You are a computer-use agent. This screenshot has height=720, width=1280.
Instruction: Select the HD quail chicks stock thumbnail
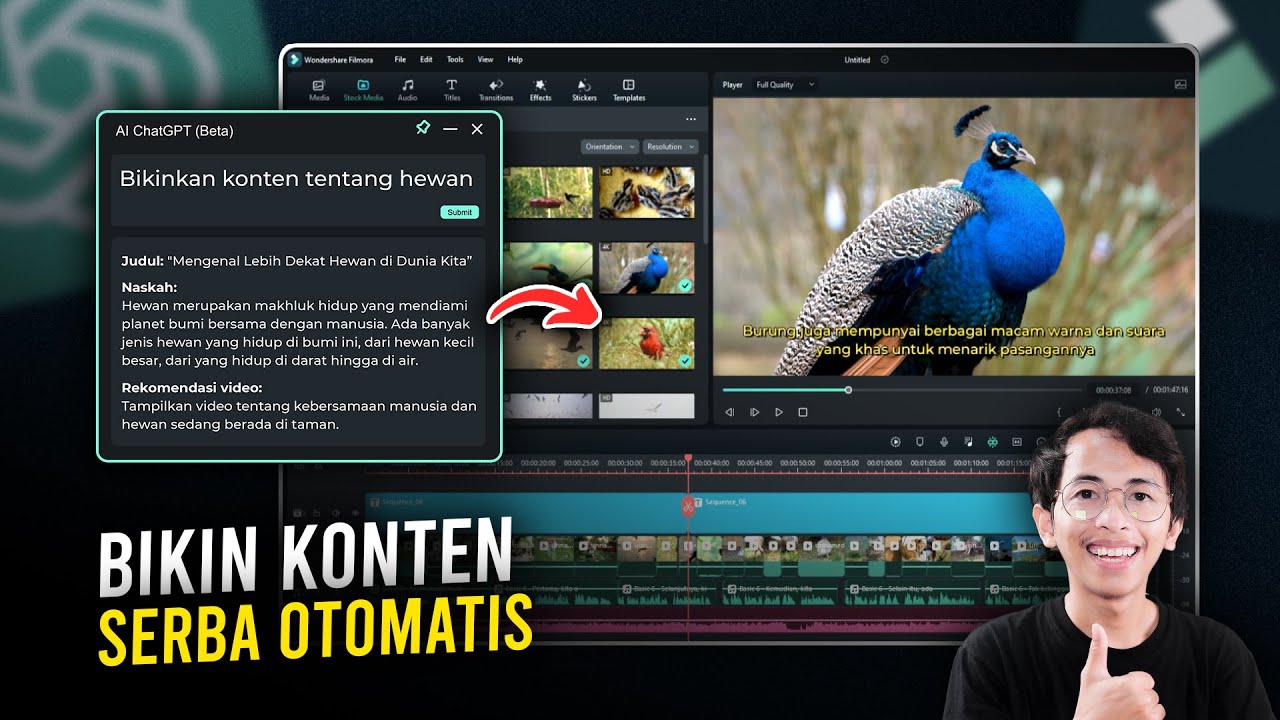(x=646, y=192)
